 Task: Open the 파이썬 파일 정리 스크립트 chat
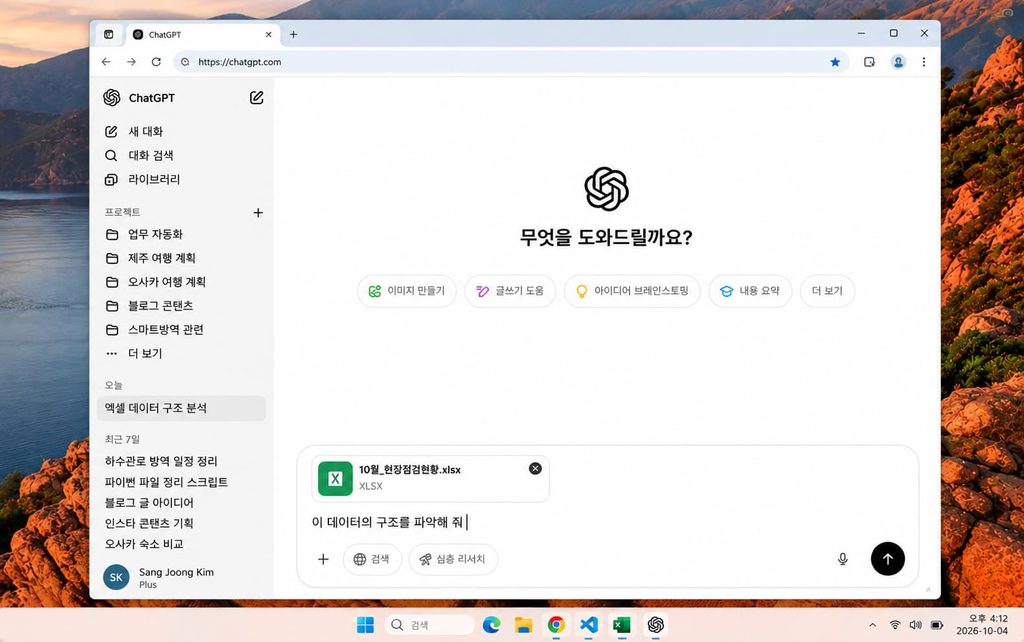coord(167,482)
